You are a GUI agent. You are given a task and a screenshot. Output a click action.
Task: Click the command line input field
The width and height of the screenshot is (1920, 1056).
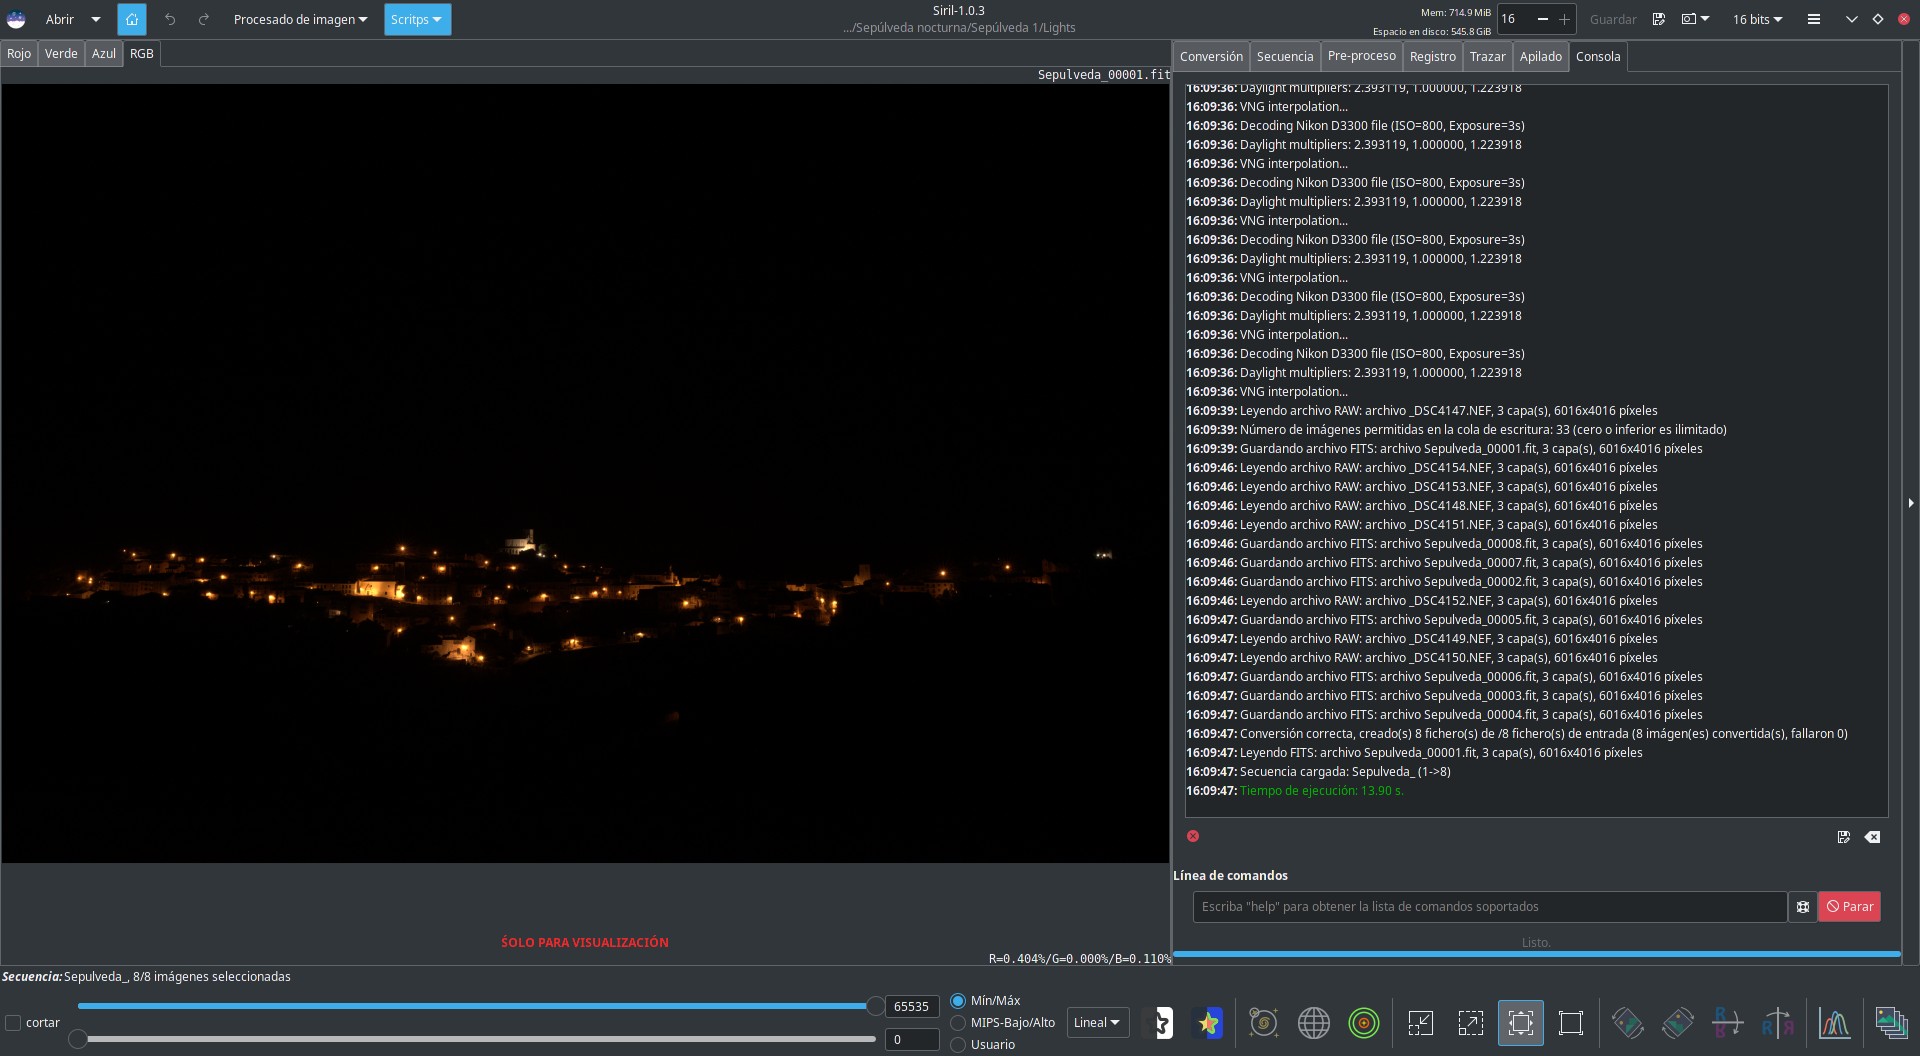pyautogui.click(x=1489, y=907)
